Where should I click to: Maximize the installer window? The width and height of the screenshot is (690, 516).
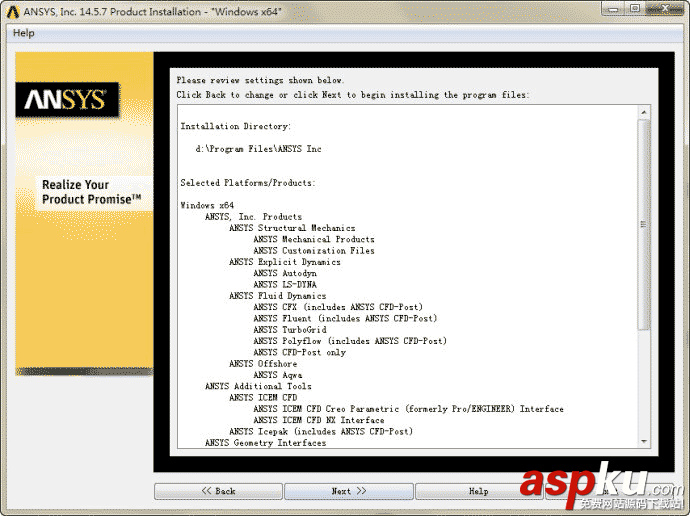coord(635,9)
